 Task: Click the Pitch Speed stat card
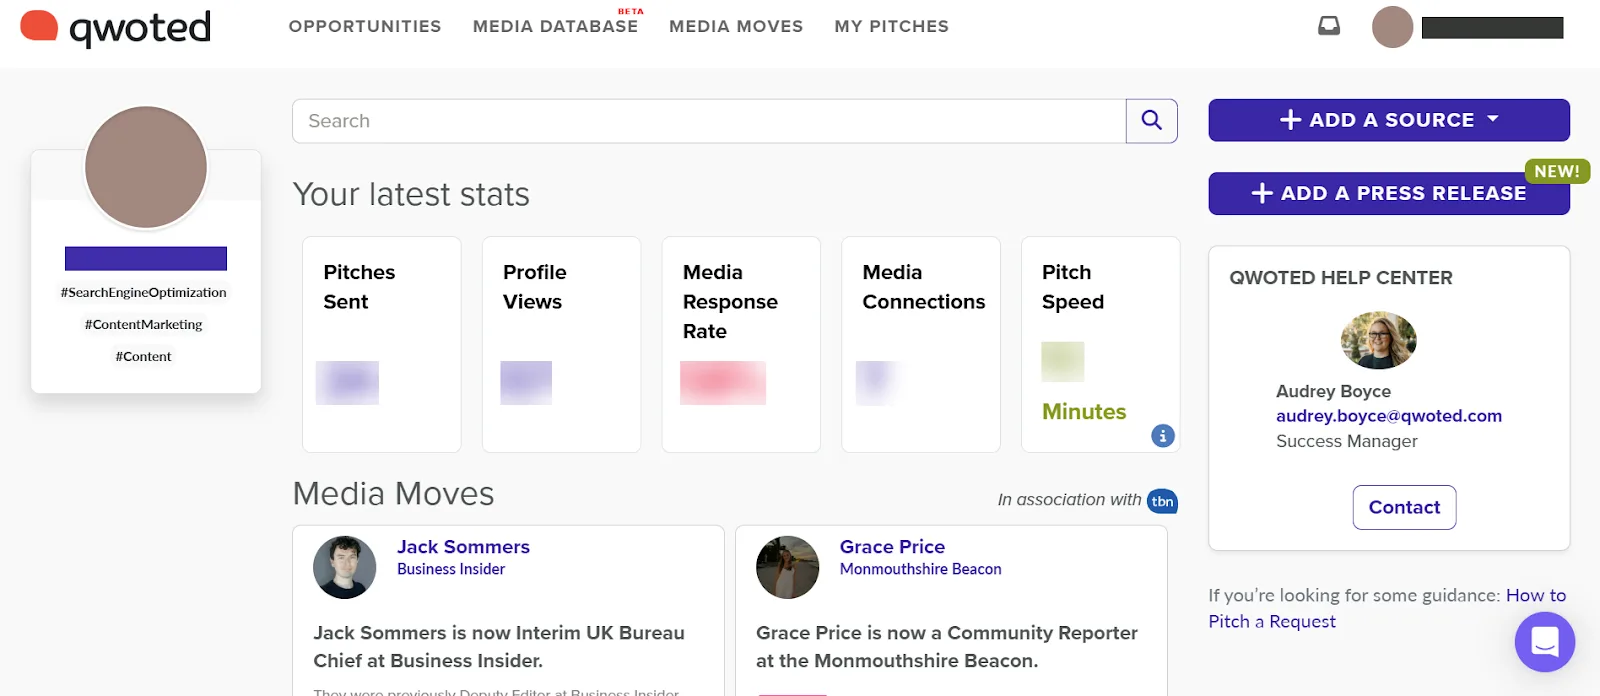(x=1100, y=344)
